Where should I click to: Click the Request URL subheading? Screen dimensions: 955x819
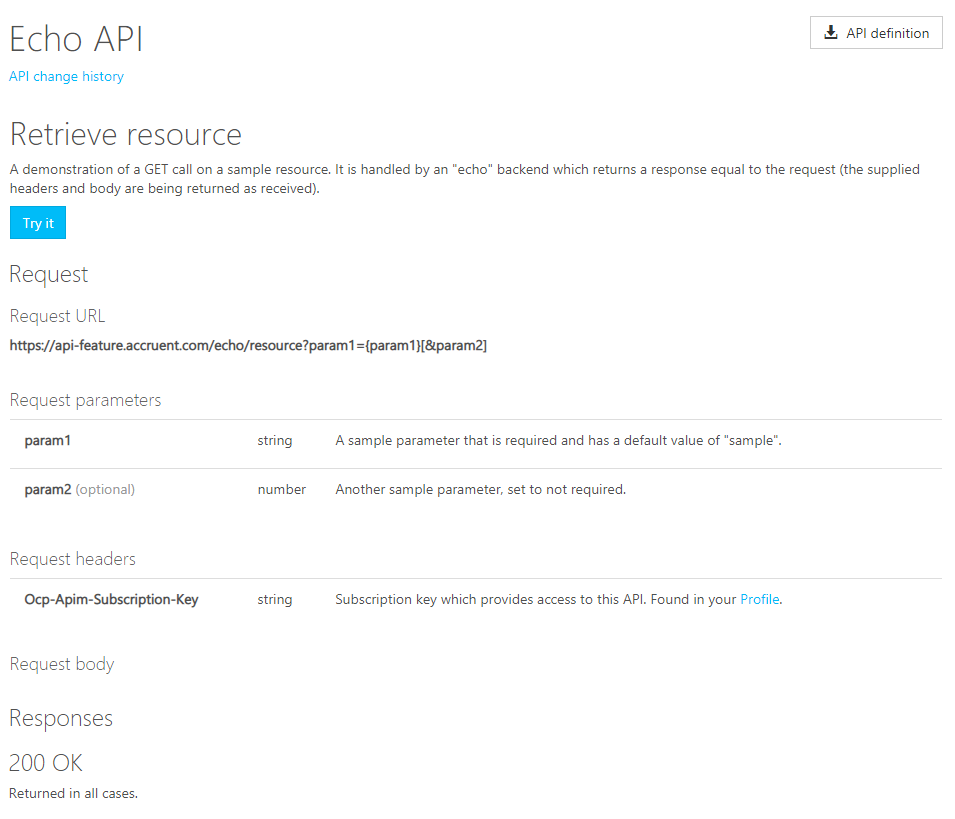57,316
